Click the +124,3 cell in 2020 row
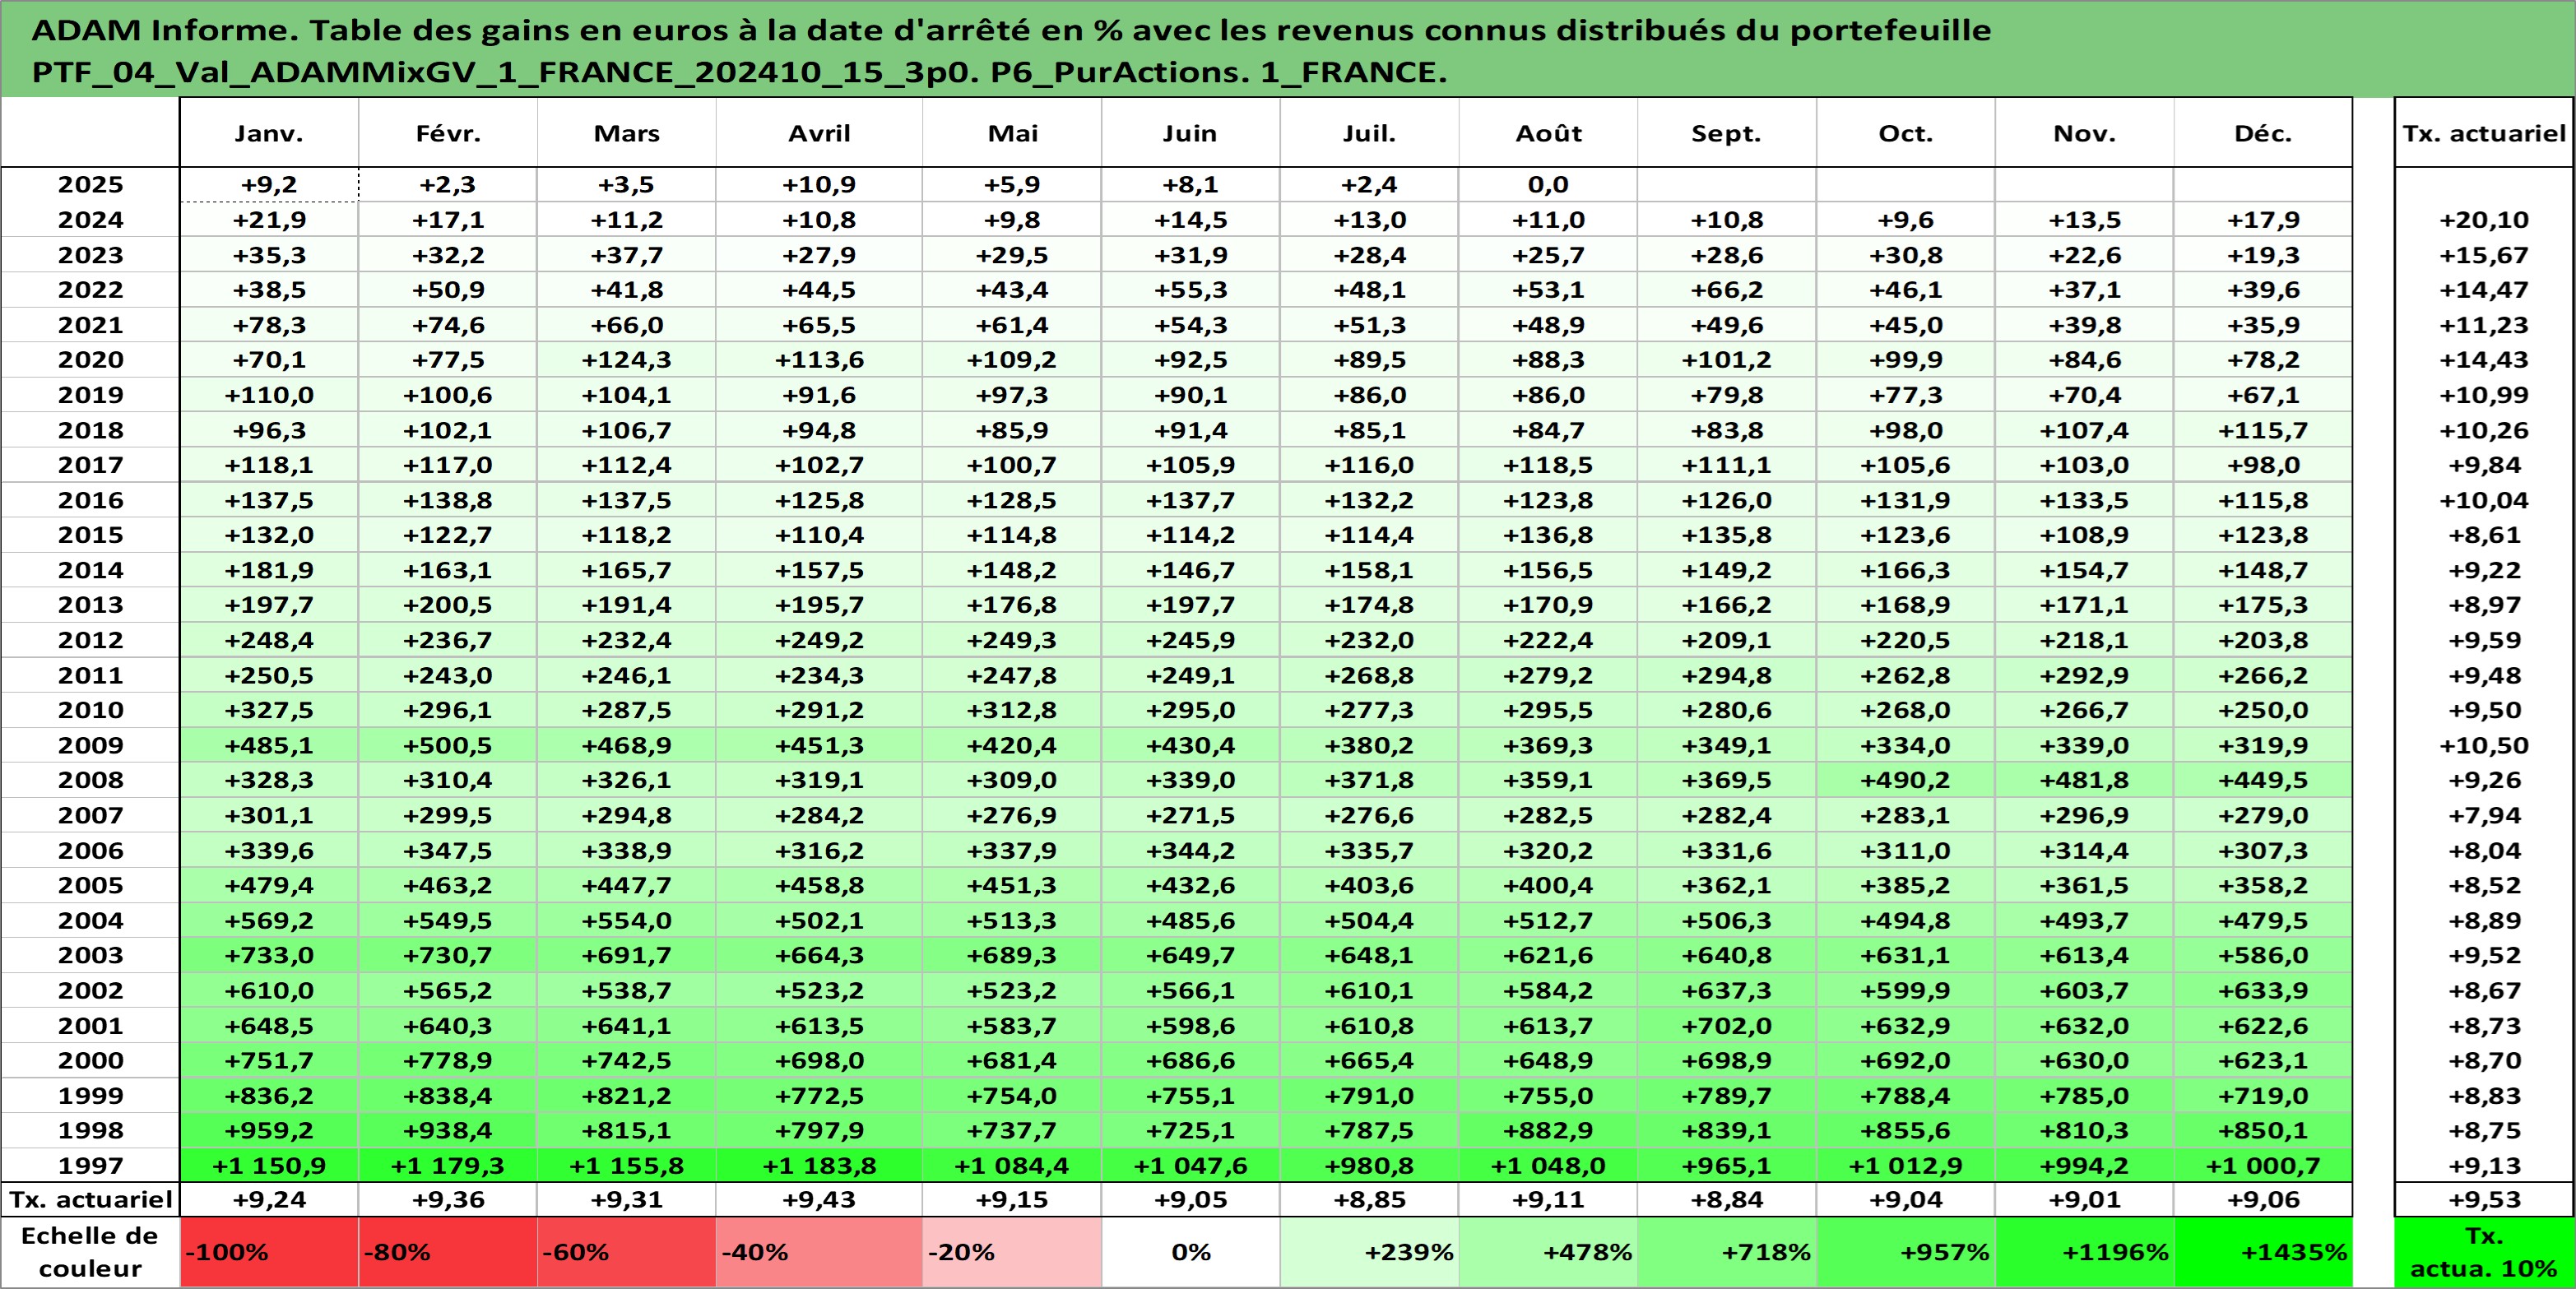The width and height of the screenshot is (2576, 1289). click(x=627, y=359)
